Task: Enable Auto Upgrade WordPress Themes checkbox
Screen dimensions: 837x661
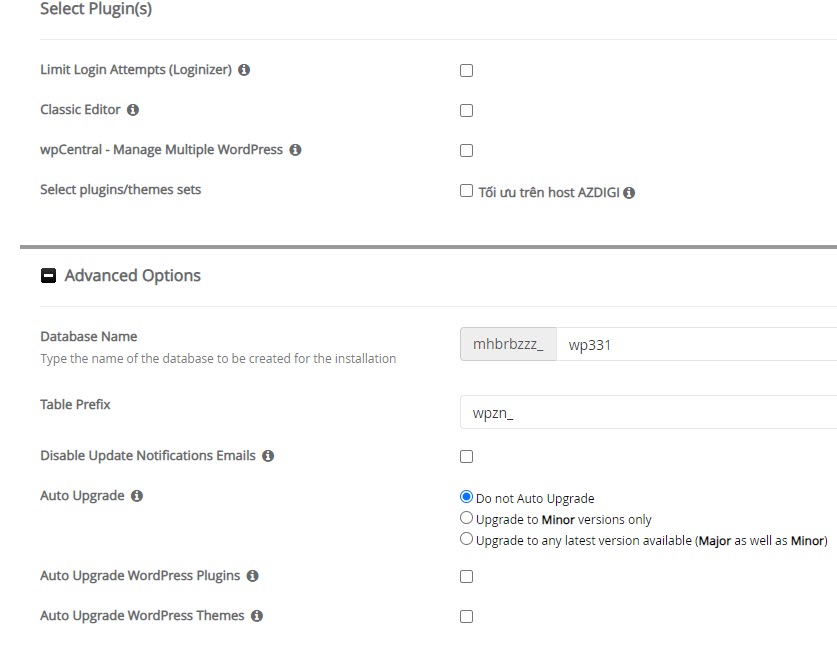Action: coord(467,617)
